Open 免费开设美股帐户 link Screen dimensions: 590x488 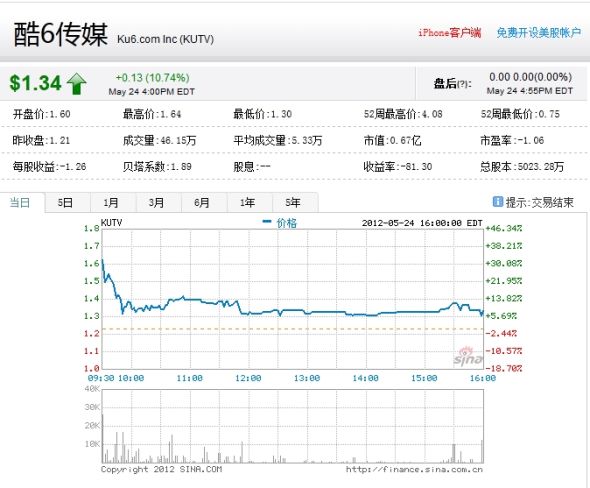tap(539, 33)
